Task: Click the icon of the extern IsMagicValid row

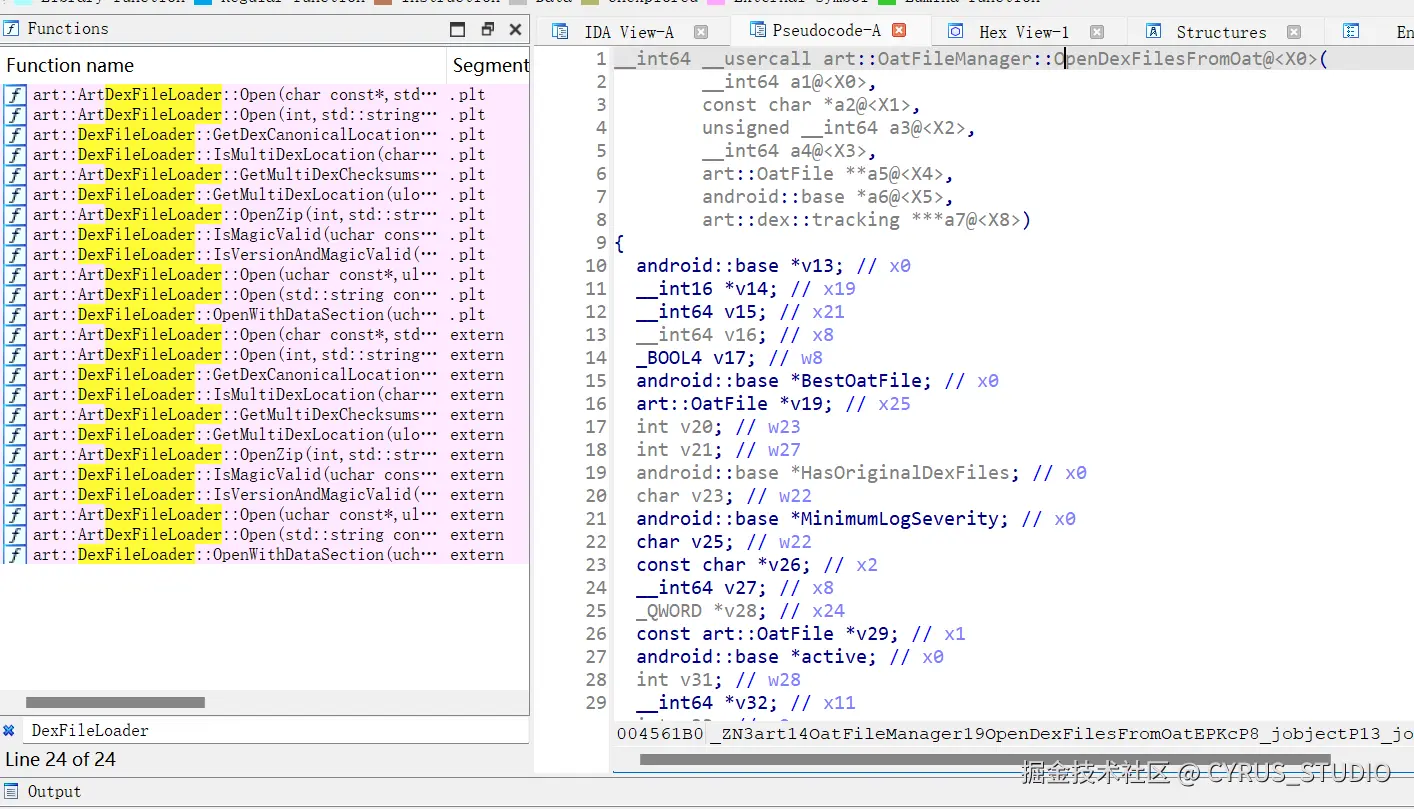Action: click(x=15, y=475)
